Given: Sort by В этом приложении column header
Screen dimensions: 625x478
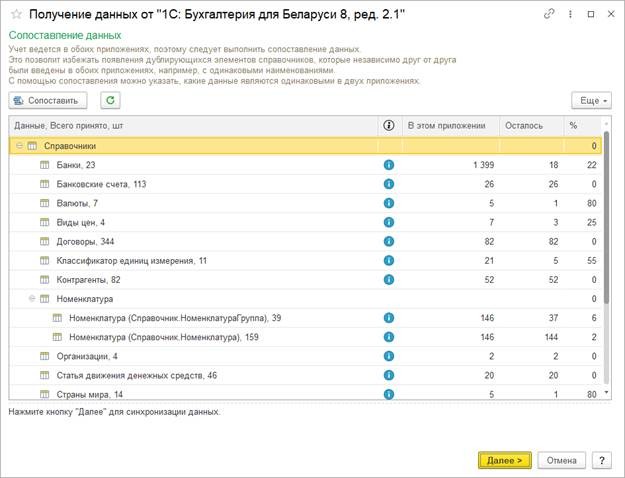Looking at the screenshot, I should coord(451,126).
